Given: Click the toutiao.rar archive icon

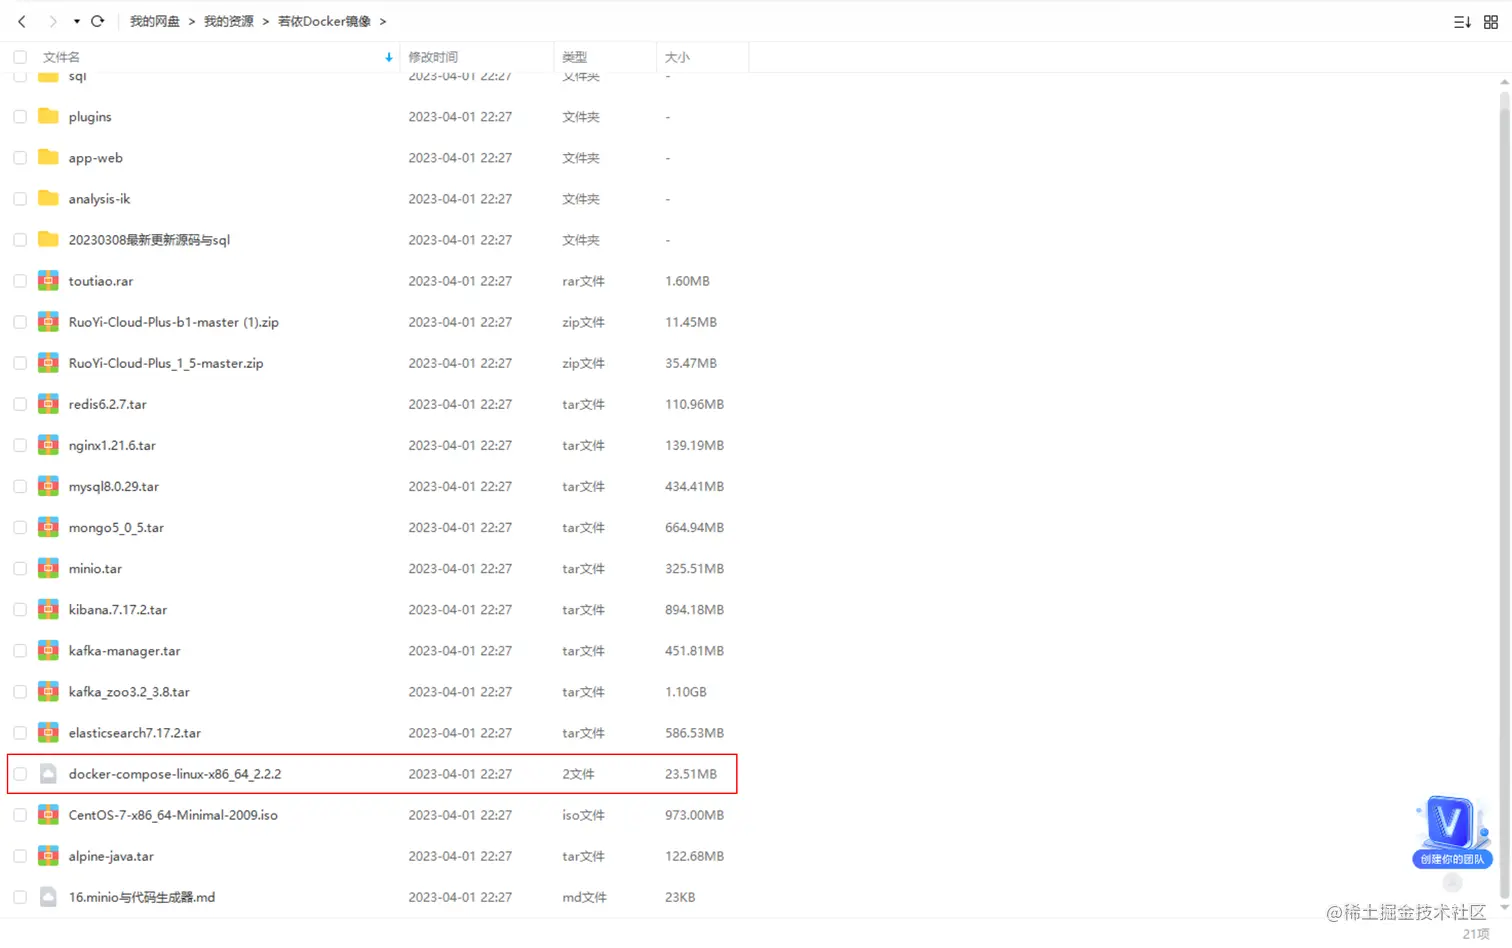Looking at the screenshot, I should pos(48,281).
